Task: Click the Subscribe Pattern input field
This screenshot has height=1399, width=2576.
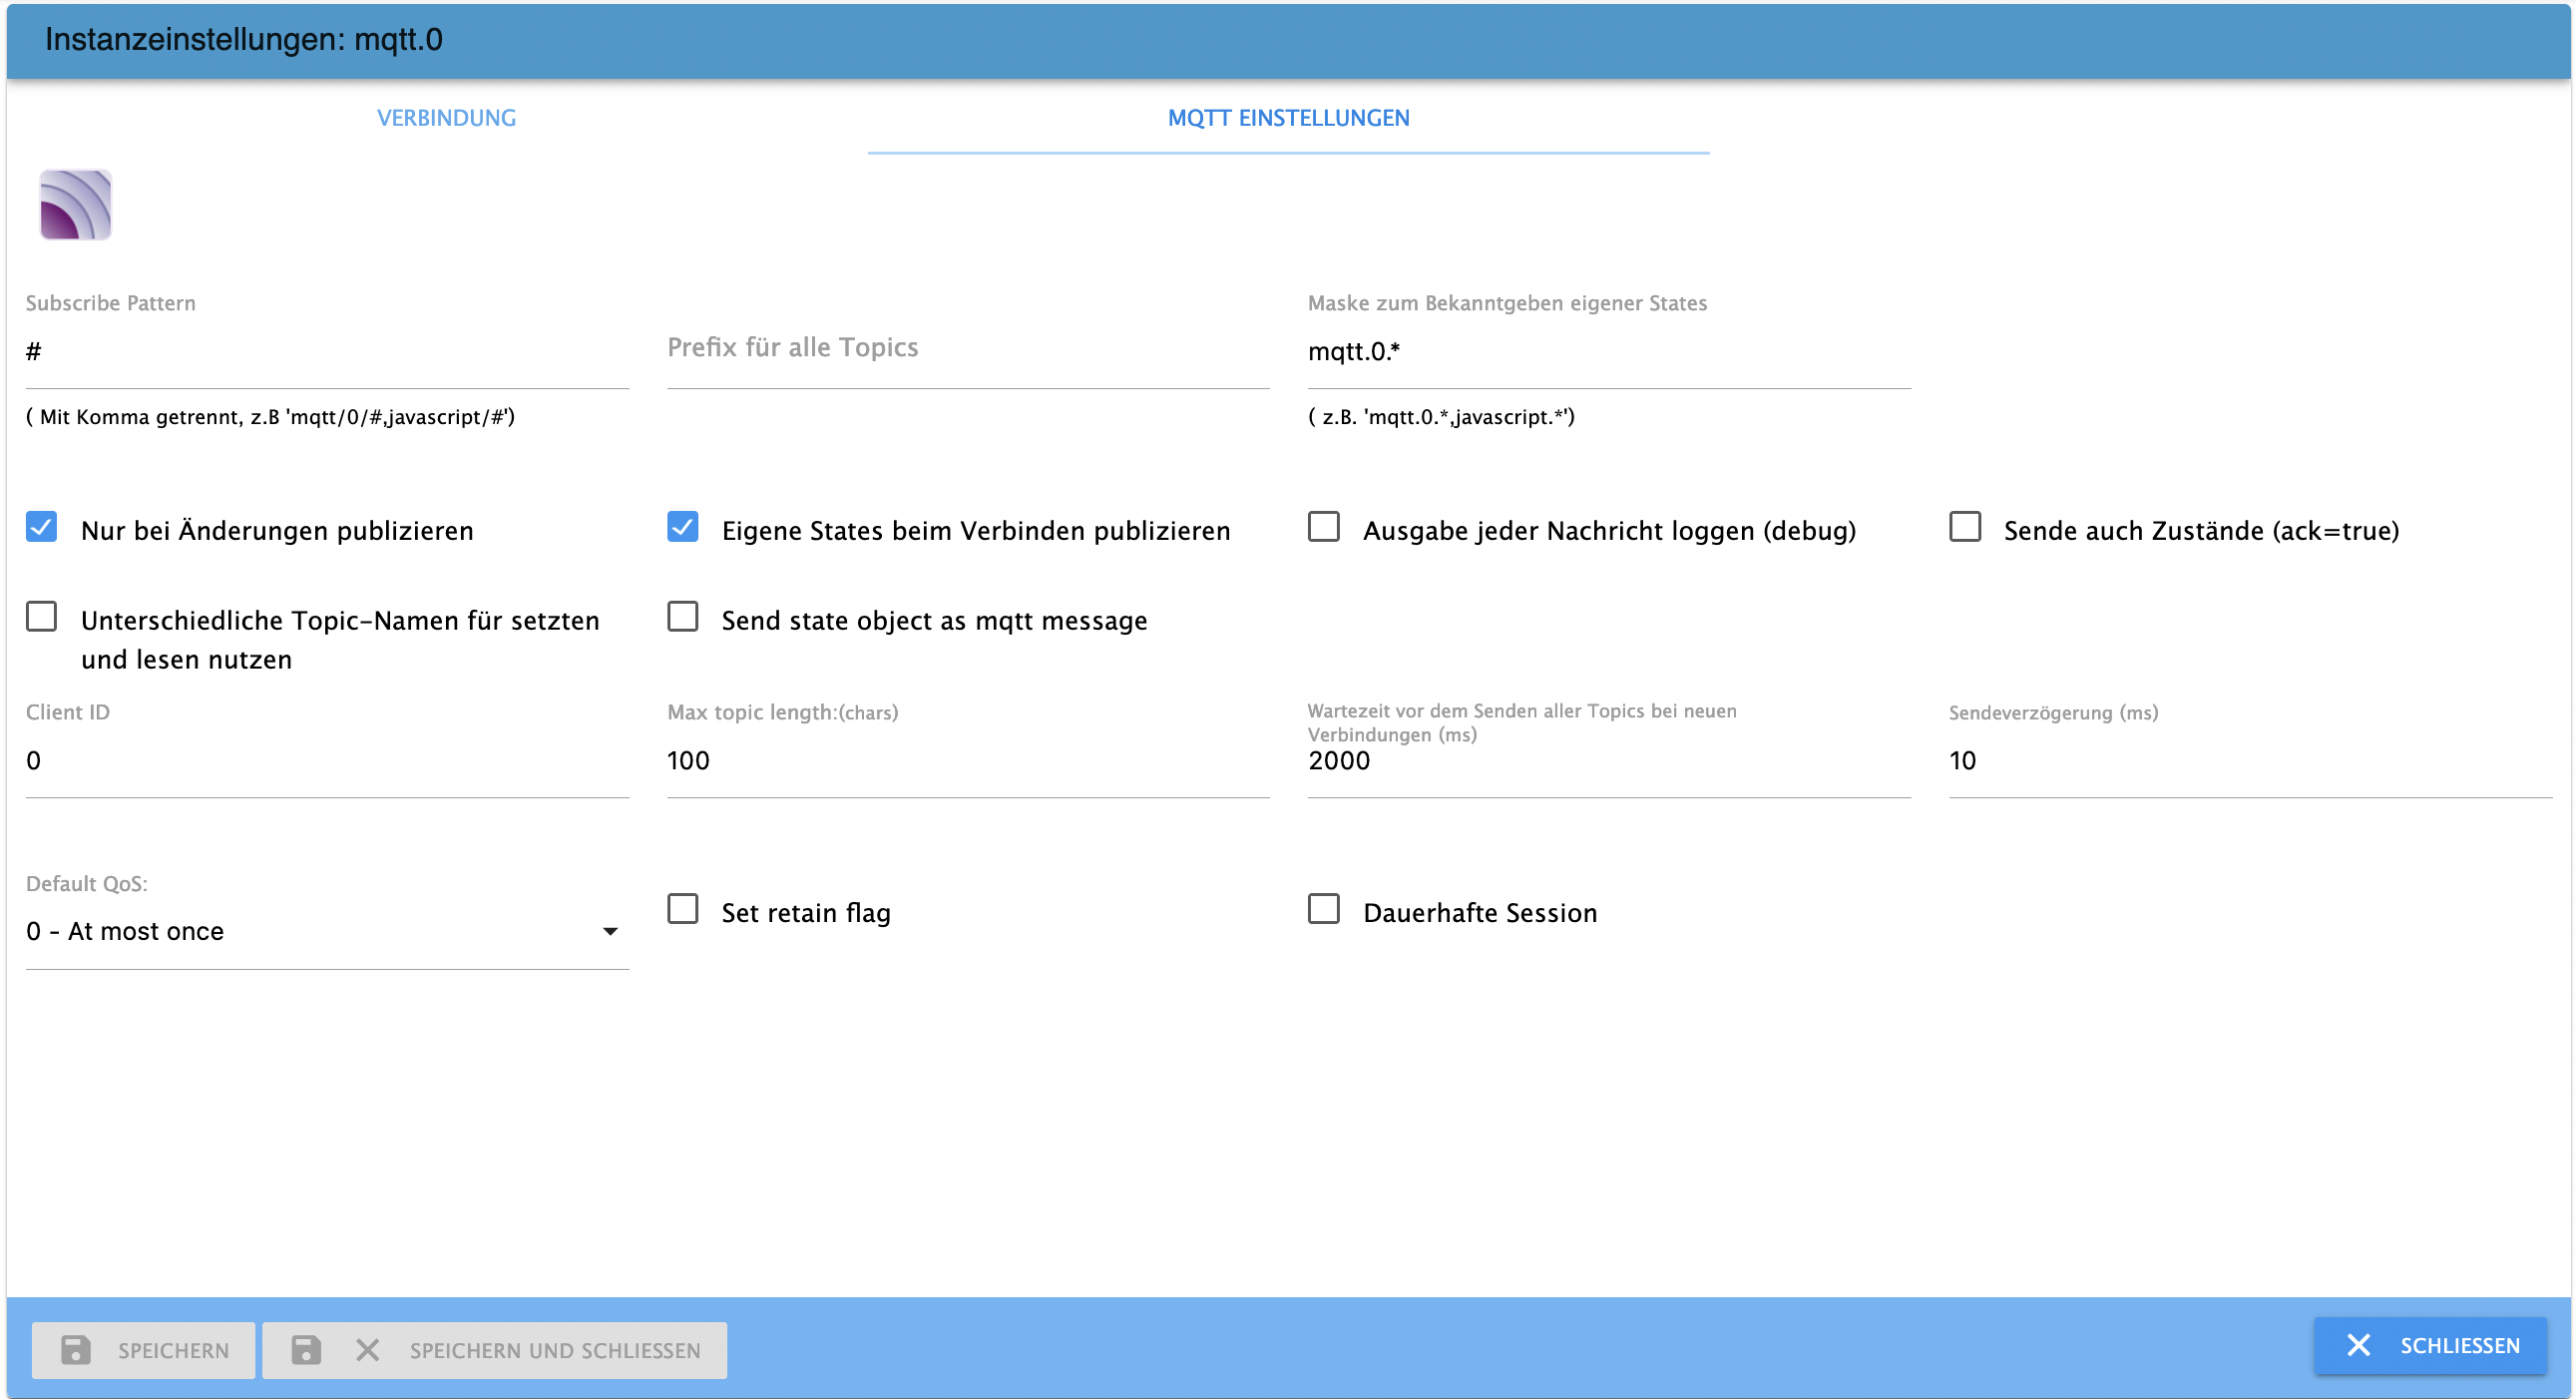Action: [x=326, y=352]
